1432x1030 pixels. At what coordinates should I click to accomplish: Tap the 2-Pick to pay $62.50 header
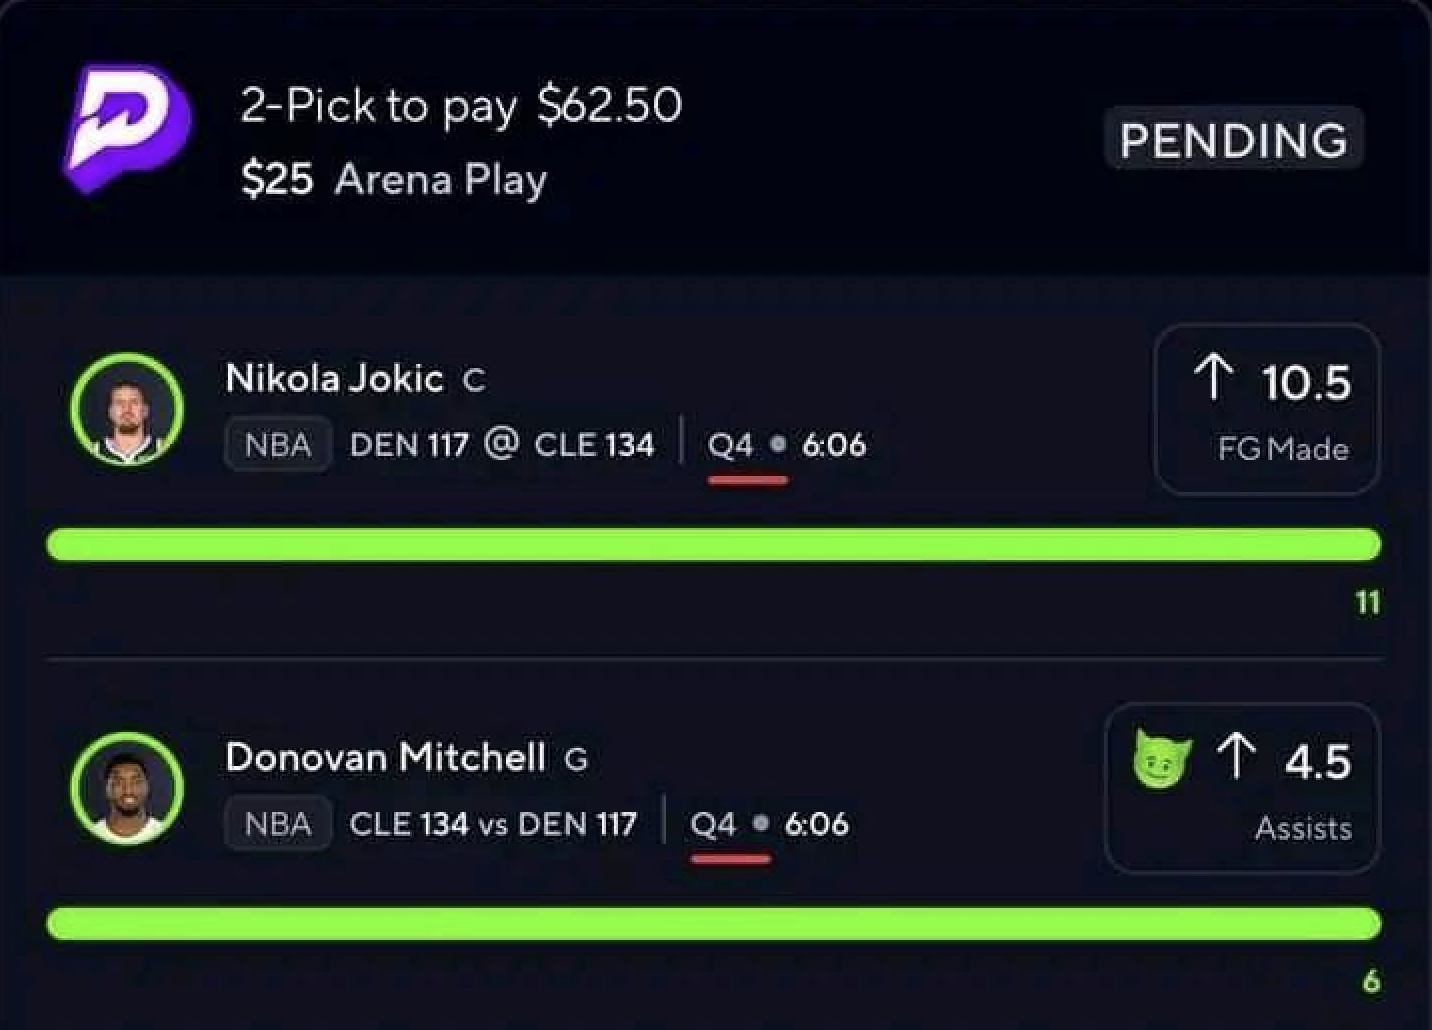click(461, 105)
